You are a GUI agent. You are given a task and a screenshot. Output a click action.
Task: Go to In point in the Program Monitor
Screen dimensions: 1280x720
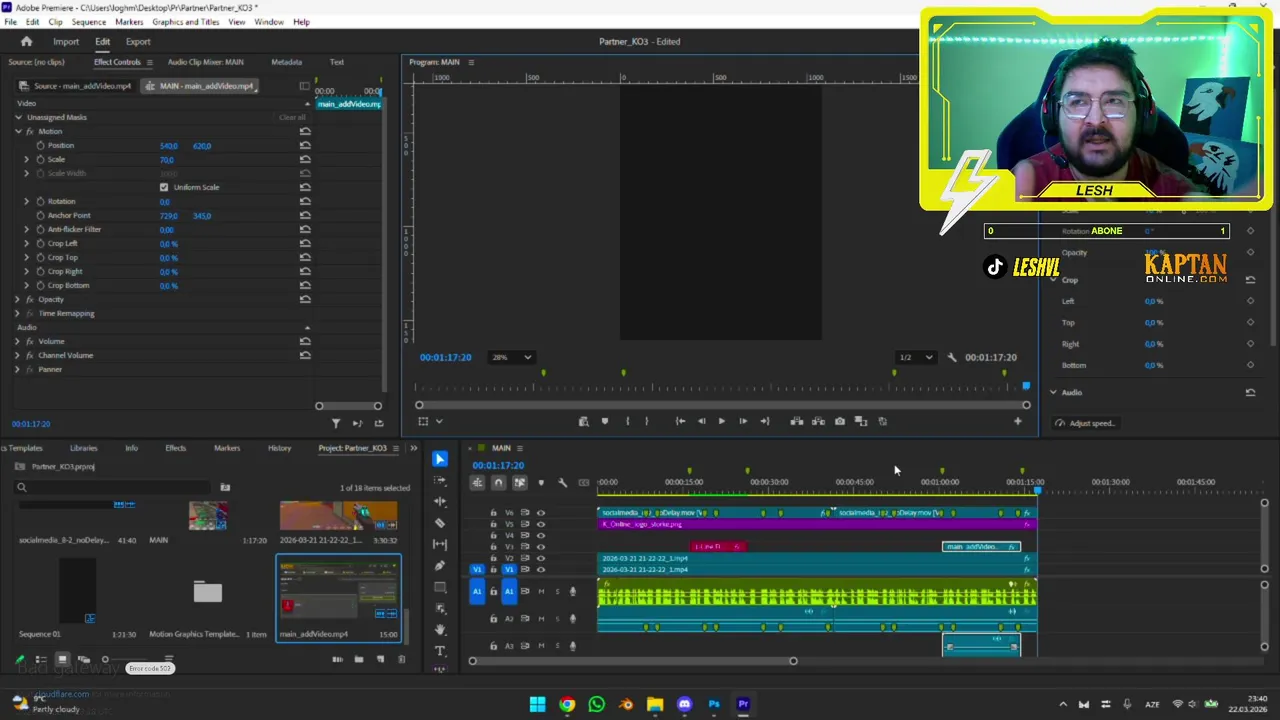pos(680,421)
